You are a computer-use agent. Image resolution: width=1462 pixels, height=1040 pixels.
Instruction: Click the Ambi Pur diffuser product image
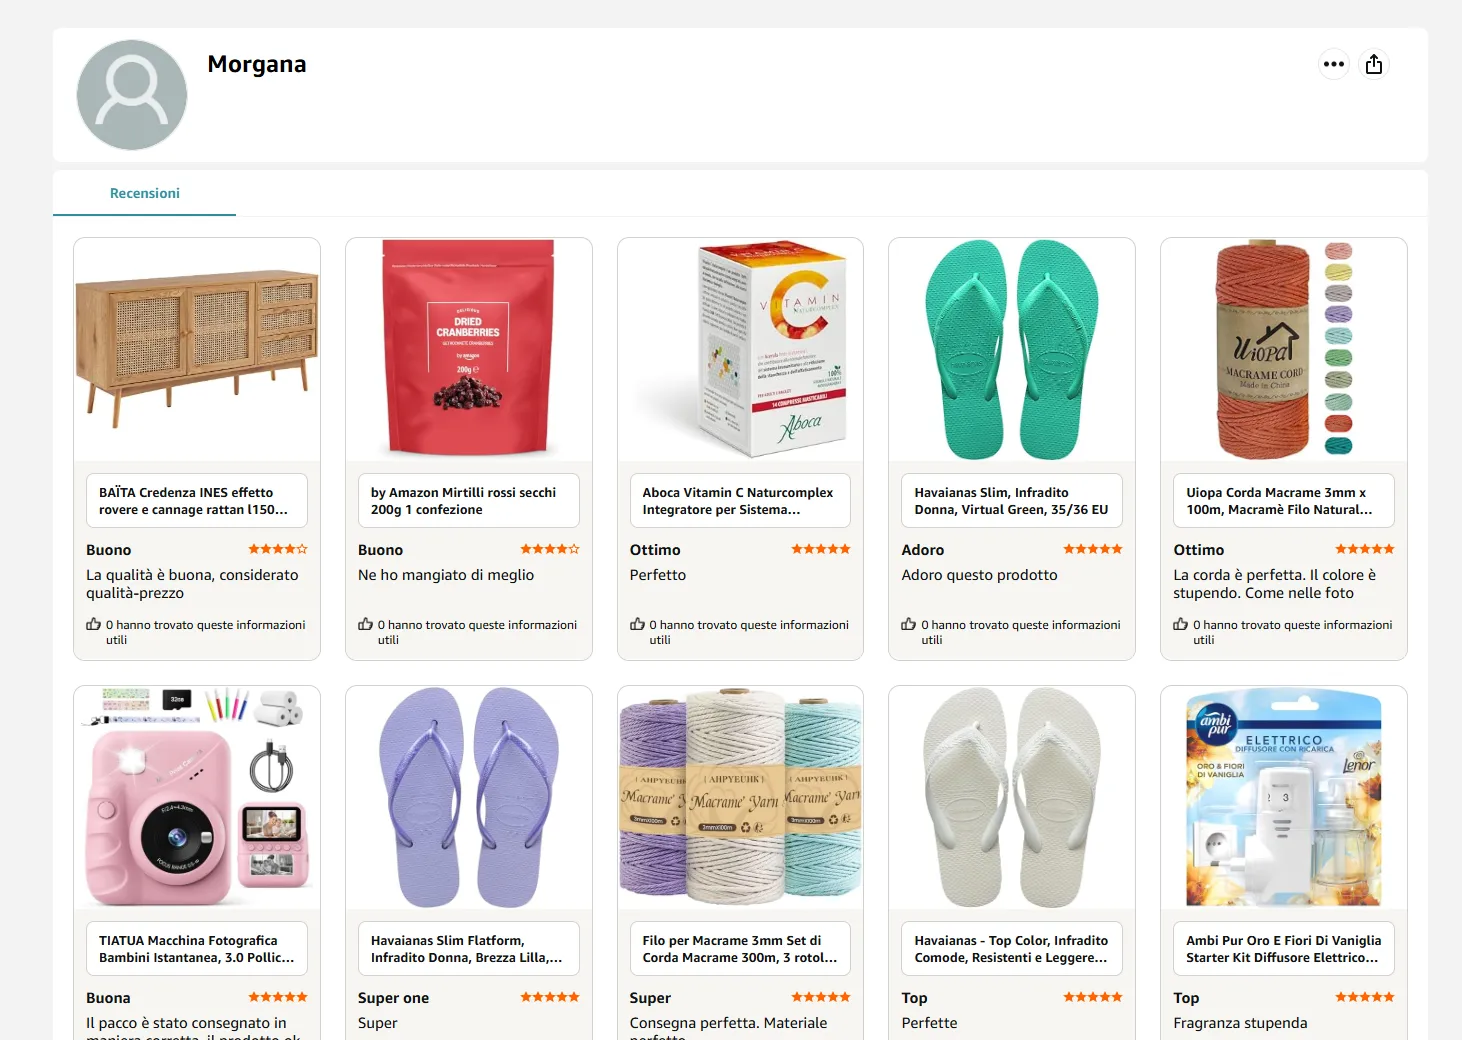click(1283, 797)
